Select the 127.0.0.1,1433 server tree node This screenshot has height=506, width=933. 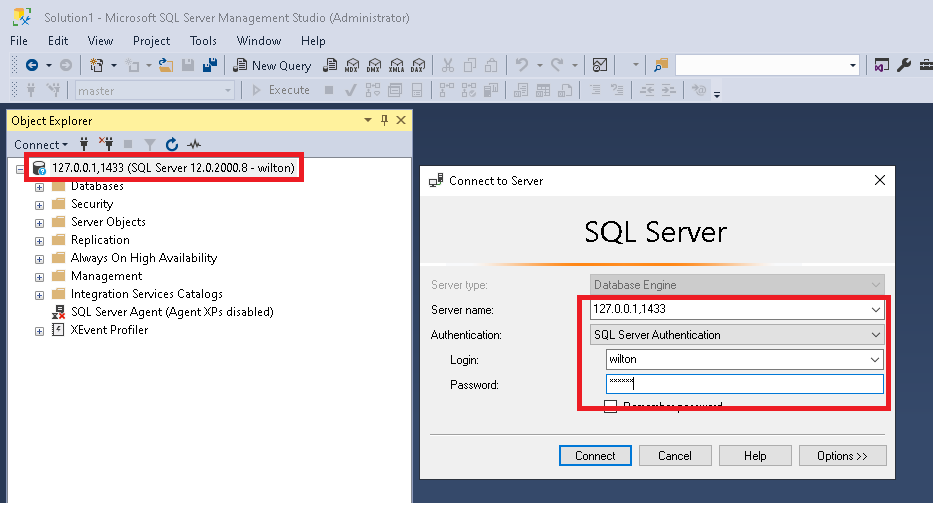pos(173,168)
